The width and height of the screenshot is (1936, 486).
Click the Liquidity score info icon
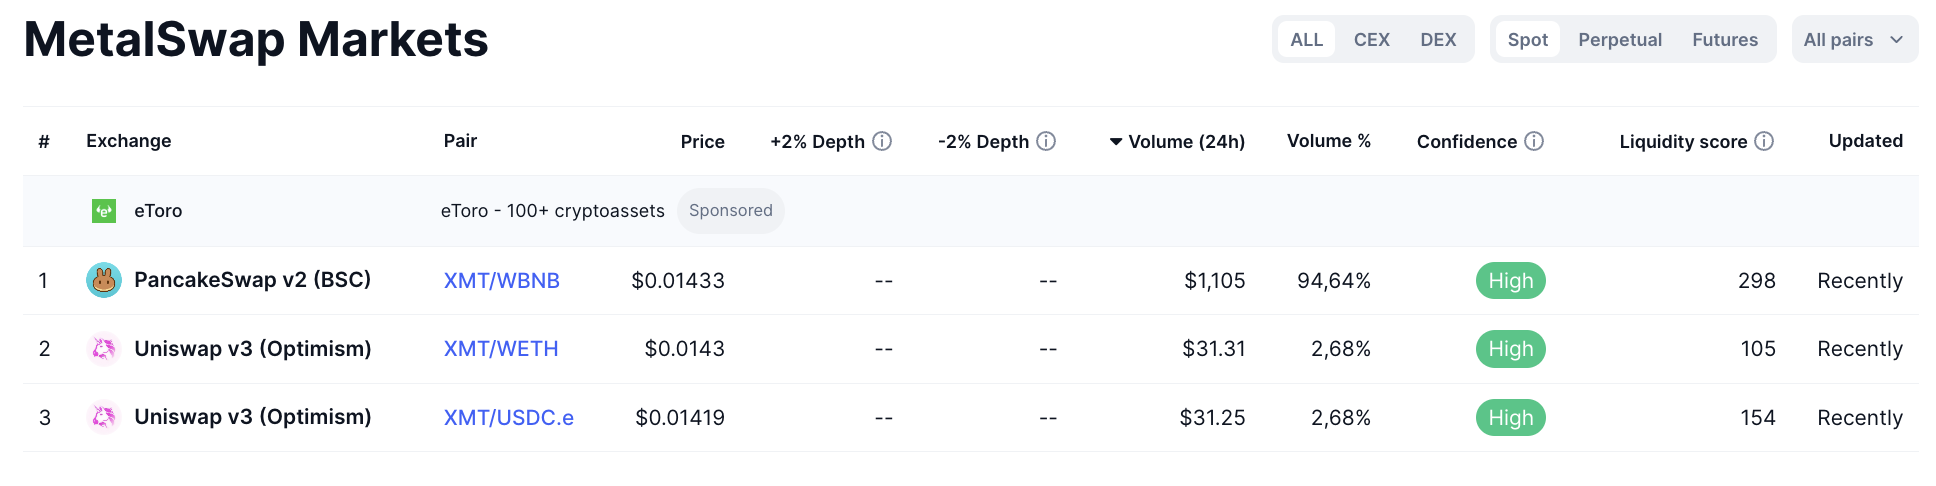click(x=1764, y=141)
